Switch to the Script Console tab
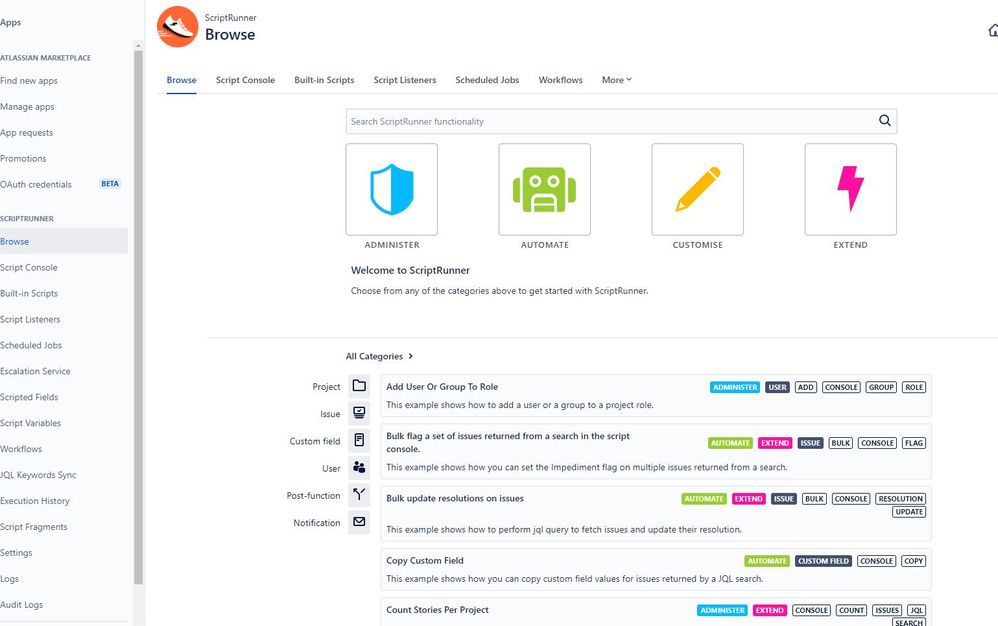 245,80
